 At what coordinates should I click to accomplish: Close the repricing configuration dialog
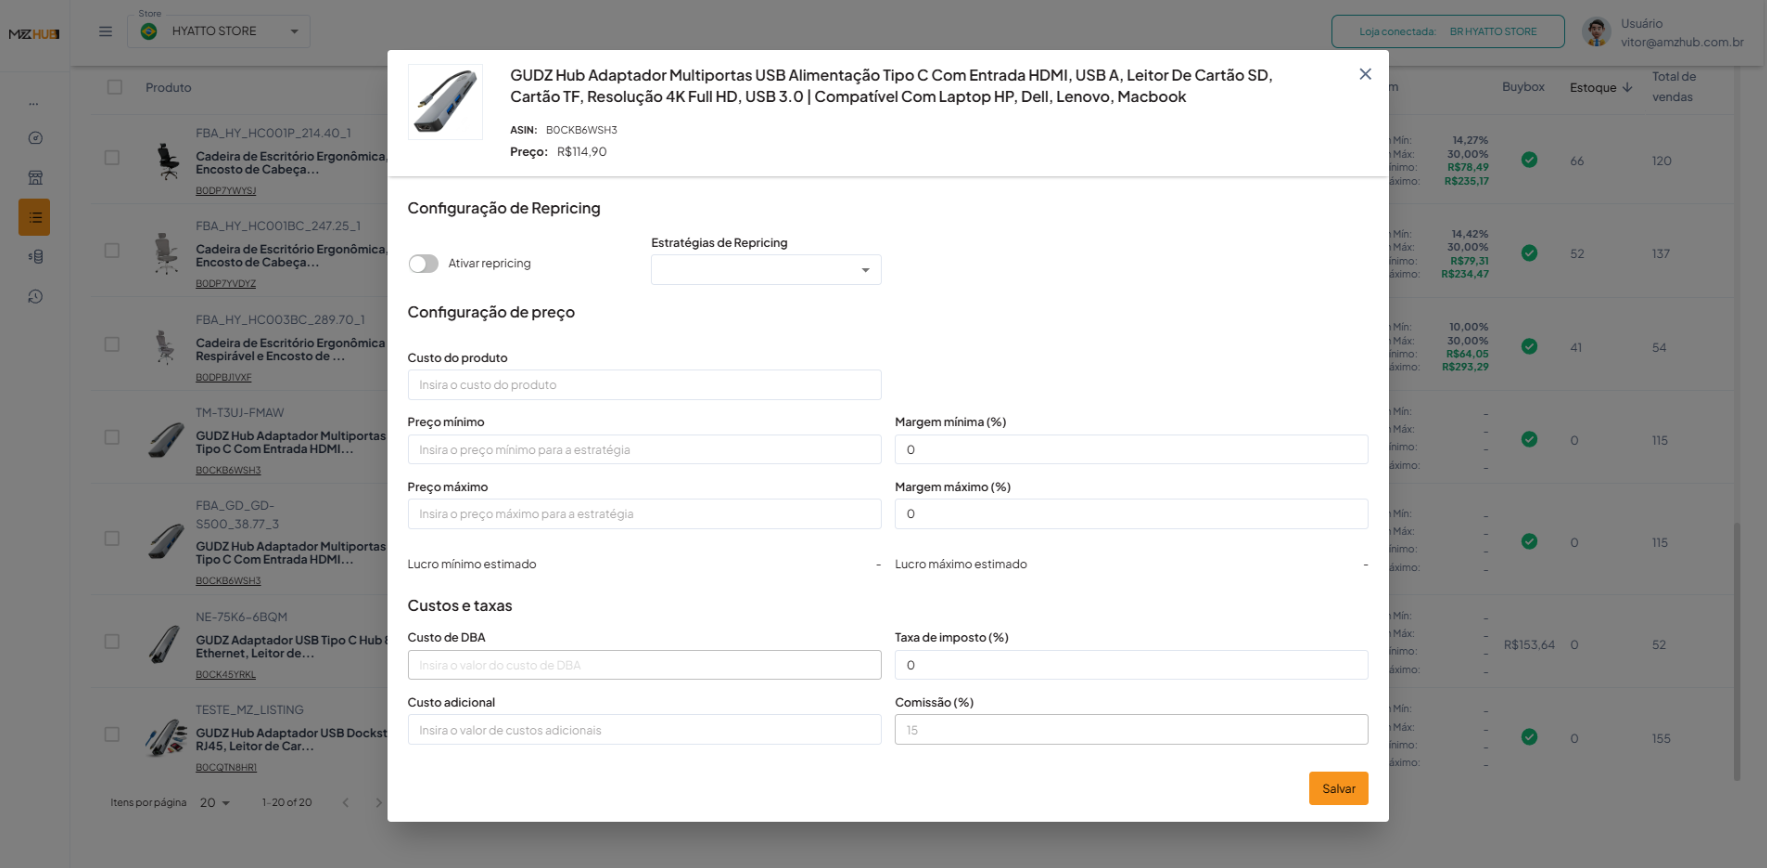pos(1365,74)
